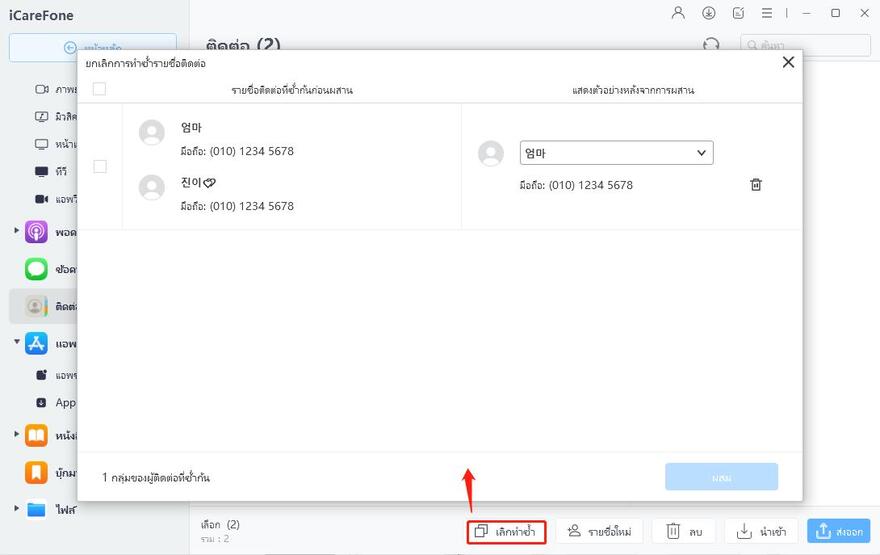The height and width of the screenshot is (555, 880).
Task: Select the Podcasts sidebar icon
Action: pos(36,232)
